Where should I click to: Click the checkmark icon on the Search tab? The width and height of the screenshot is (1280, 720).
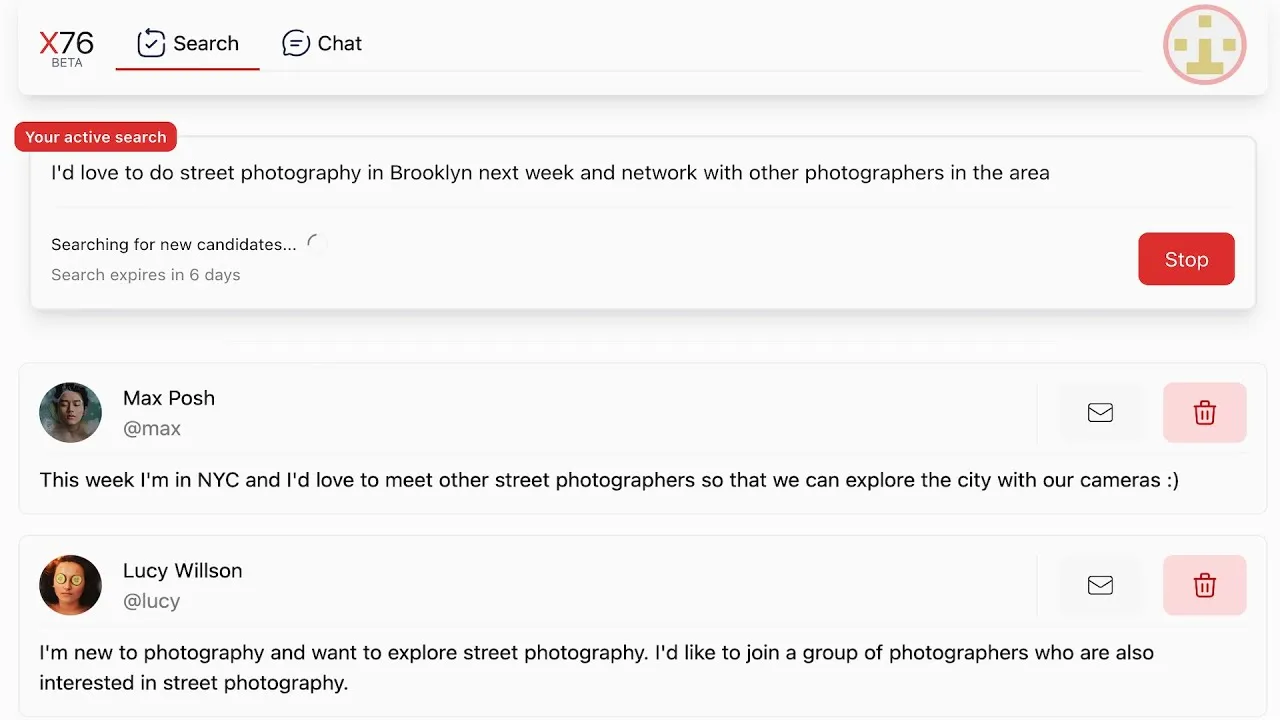pos(151,43)
